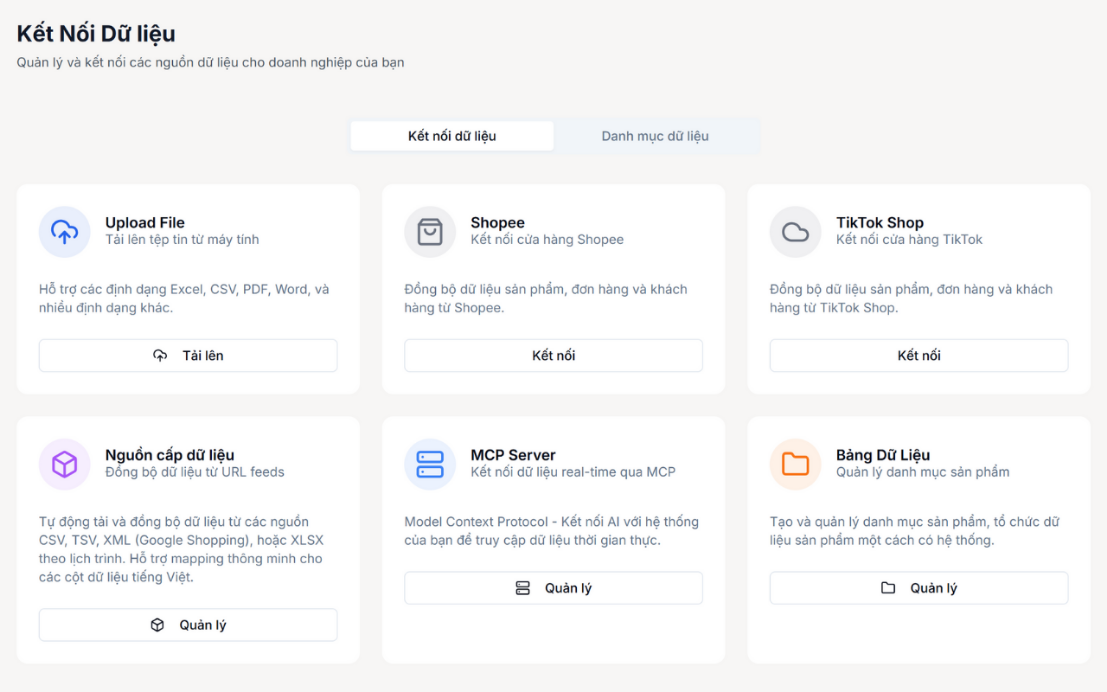Select the TikTok Shop card title
Viewport: 1107px width, 692px height.
pos(879,223)
